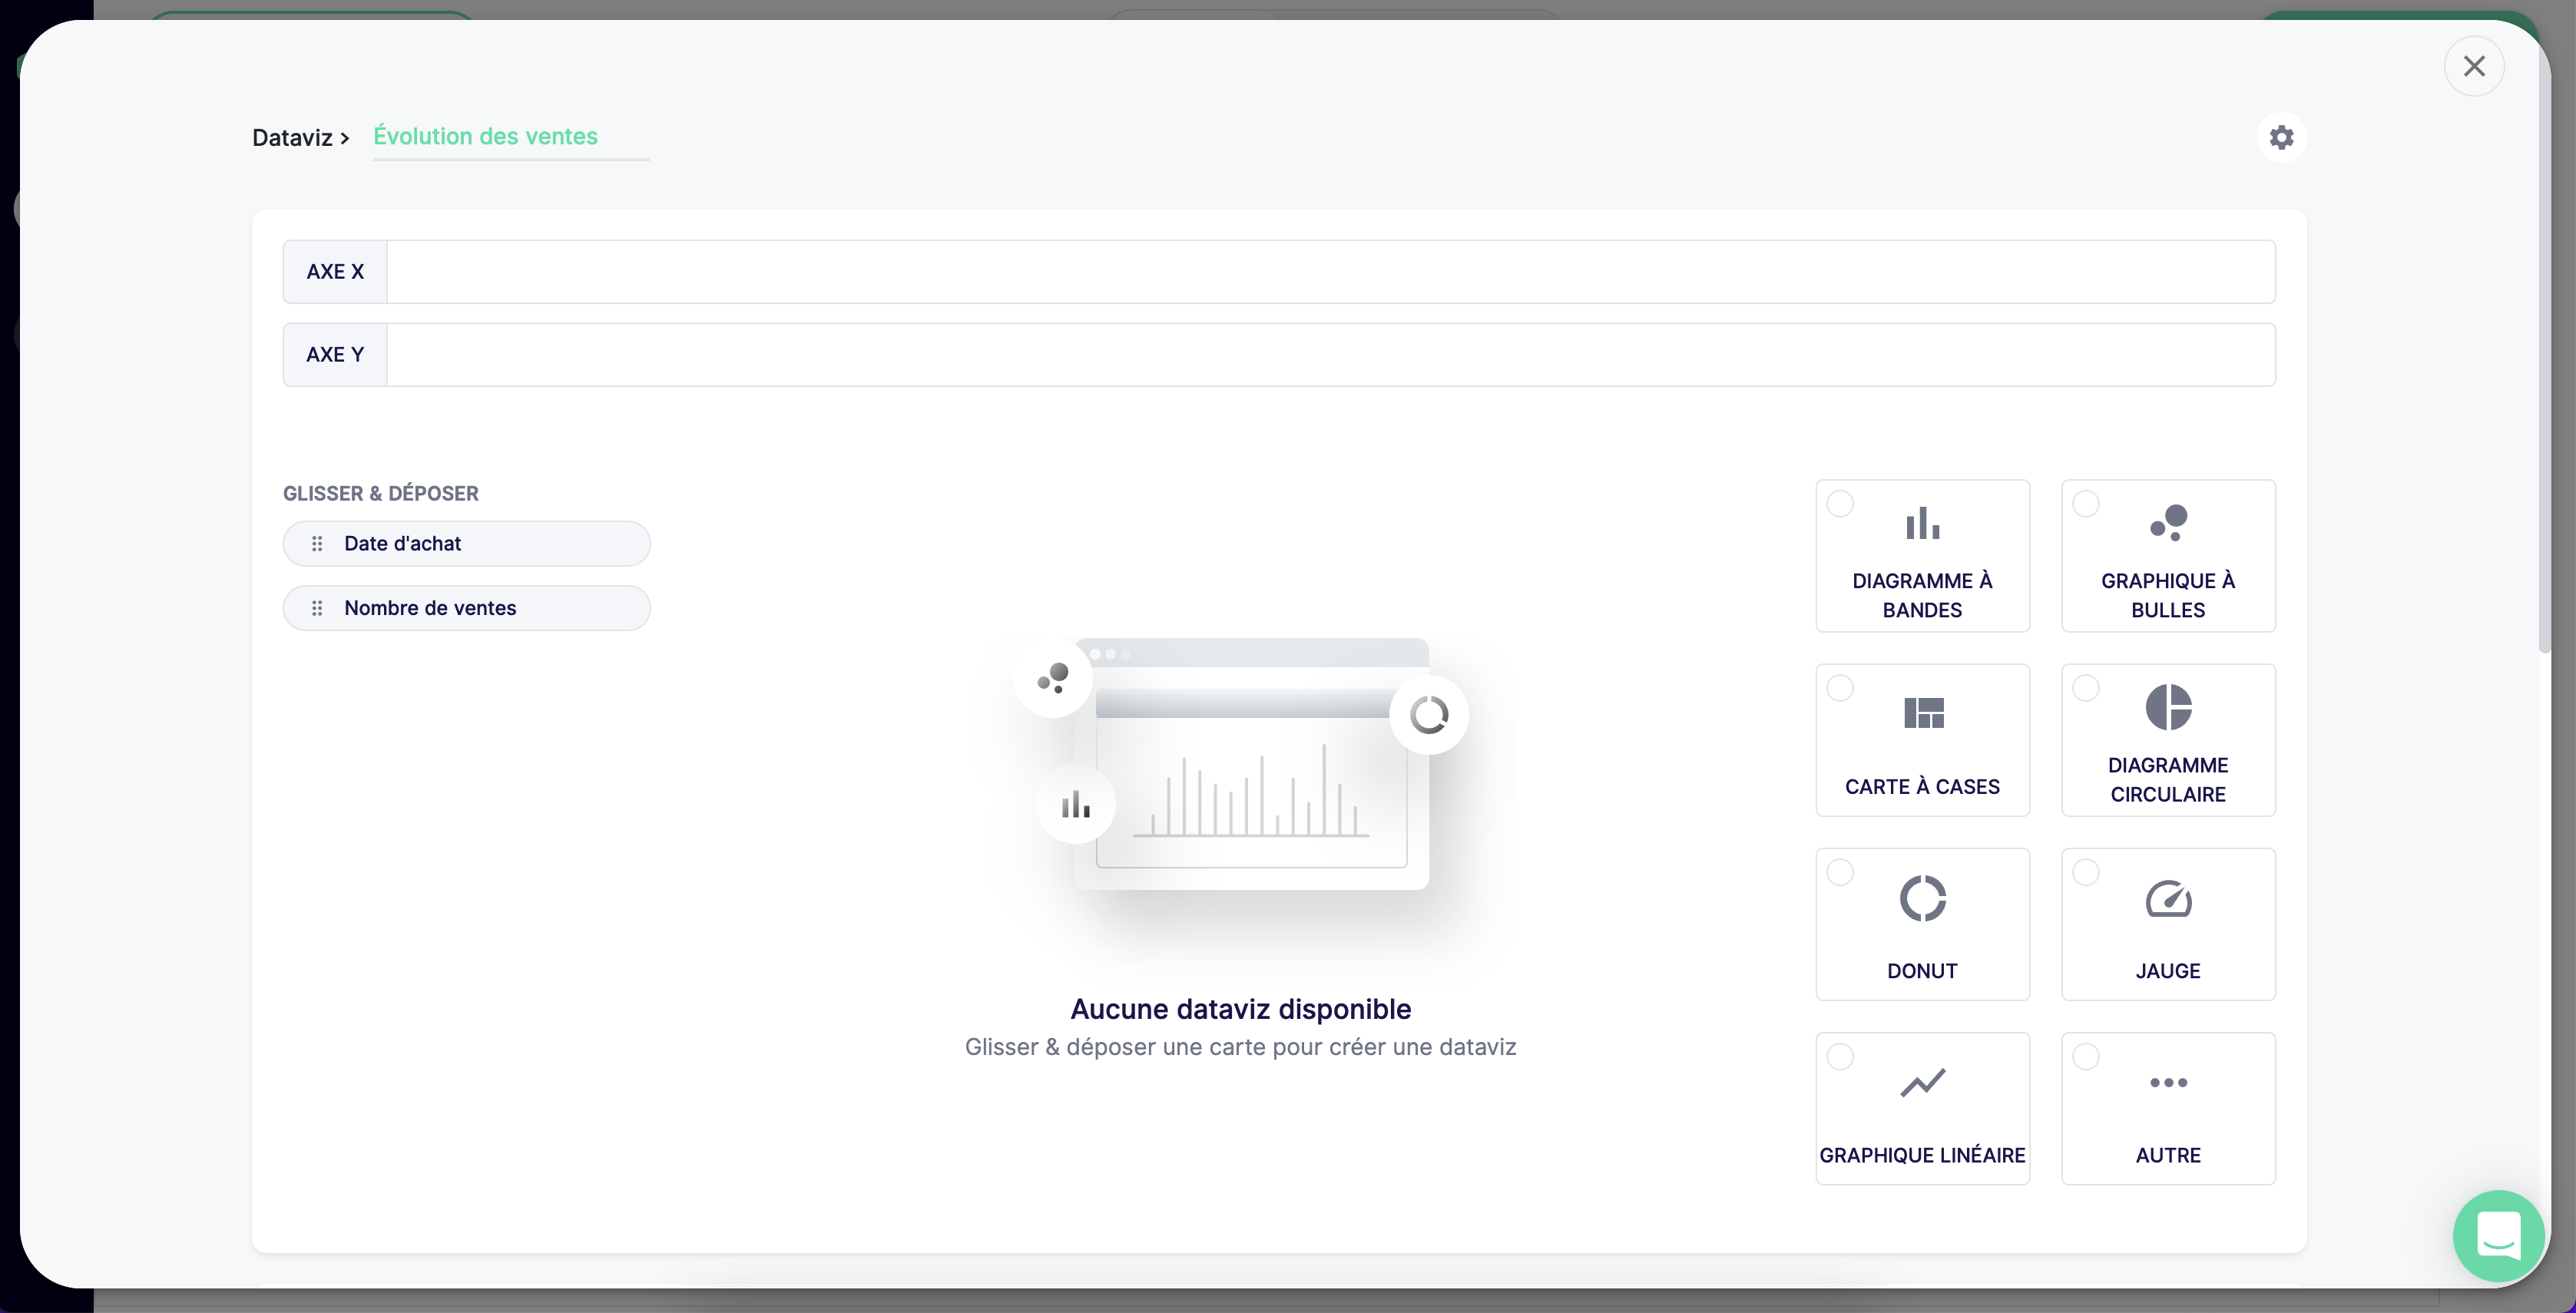Click the donut ring icon
The height and width of the screenshot is (1313, 2576).
pos(1922,898)
